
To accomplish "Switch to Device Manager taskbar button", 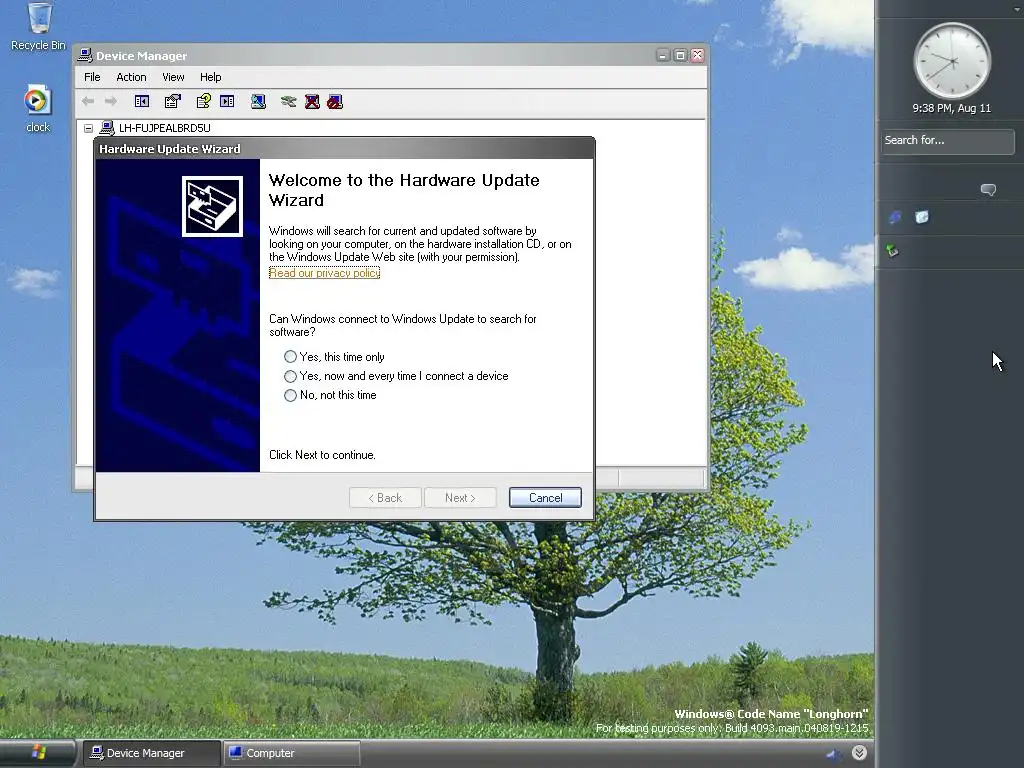I will point(152,753).
